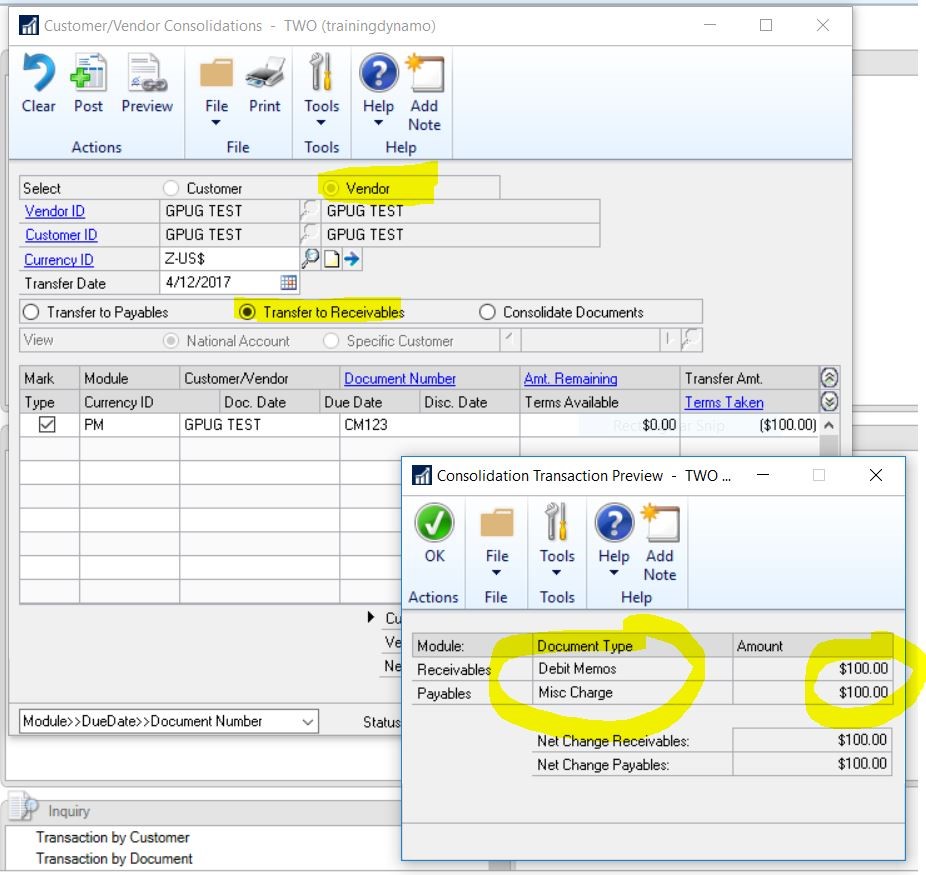Screen dimensions: 926x875
Task: Select National Account view option
Action: coord(171,341)
